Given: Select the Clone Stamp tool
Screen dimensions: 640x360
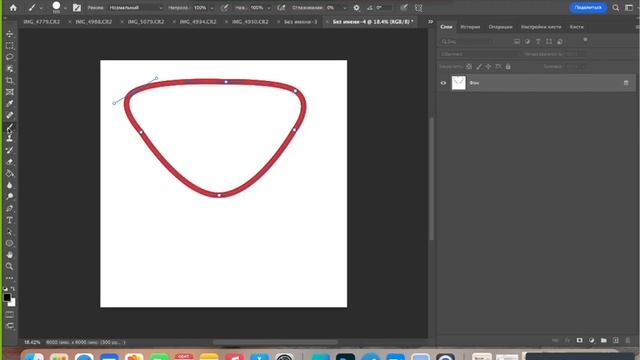Looking at the screenshot, I should tap(9, 138).
